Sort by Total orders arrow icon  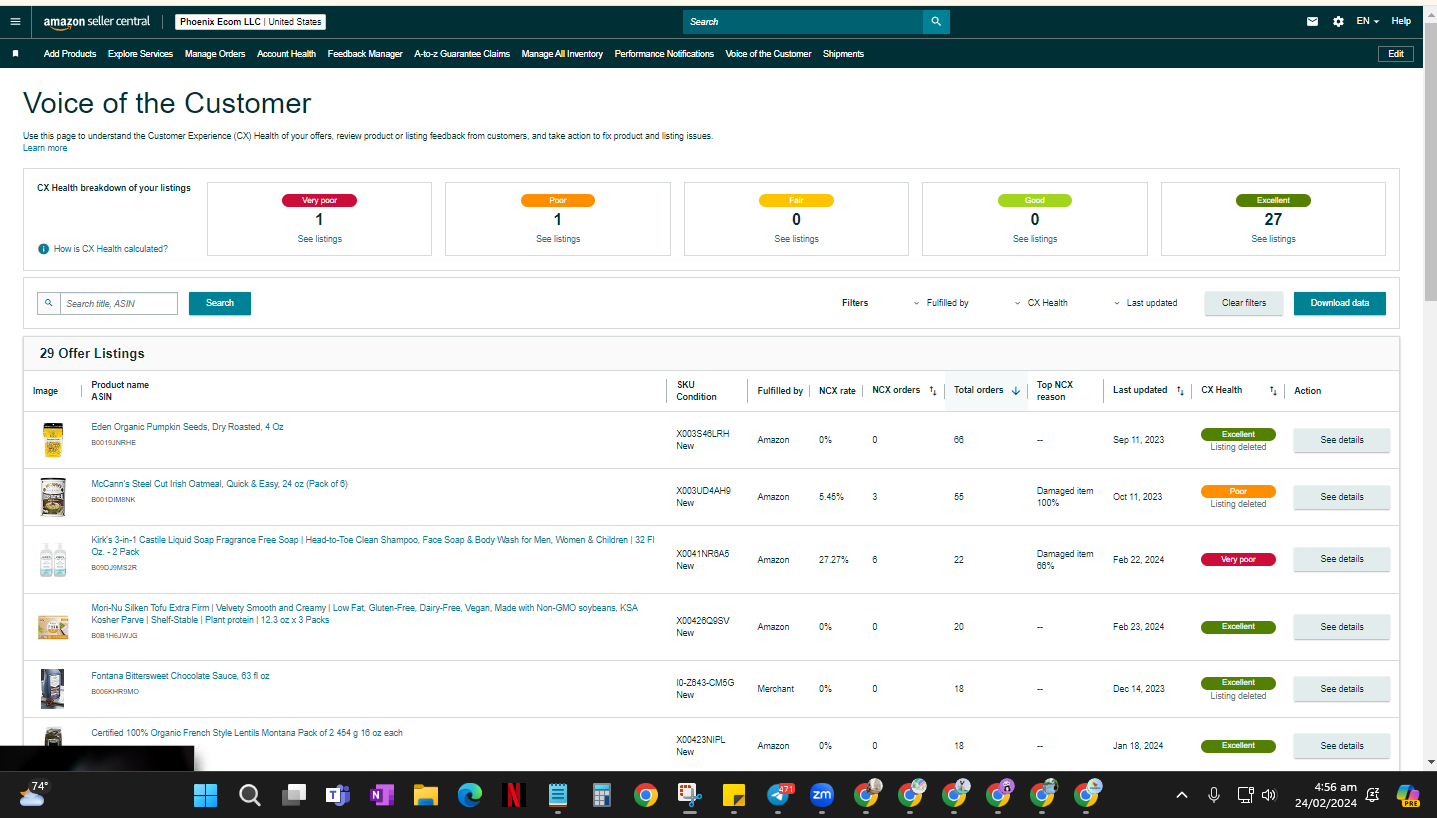1016,390
